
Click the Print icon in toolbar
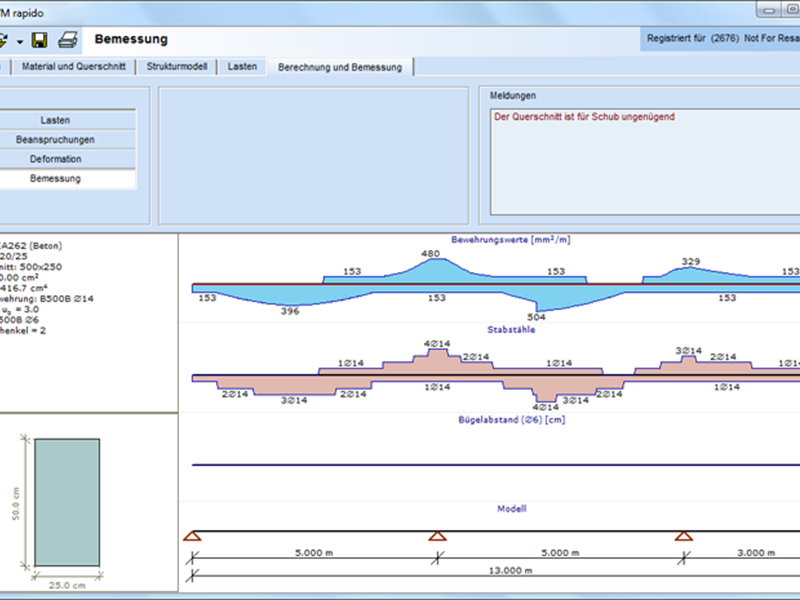click(x=67, y=40)
